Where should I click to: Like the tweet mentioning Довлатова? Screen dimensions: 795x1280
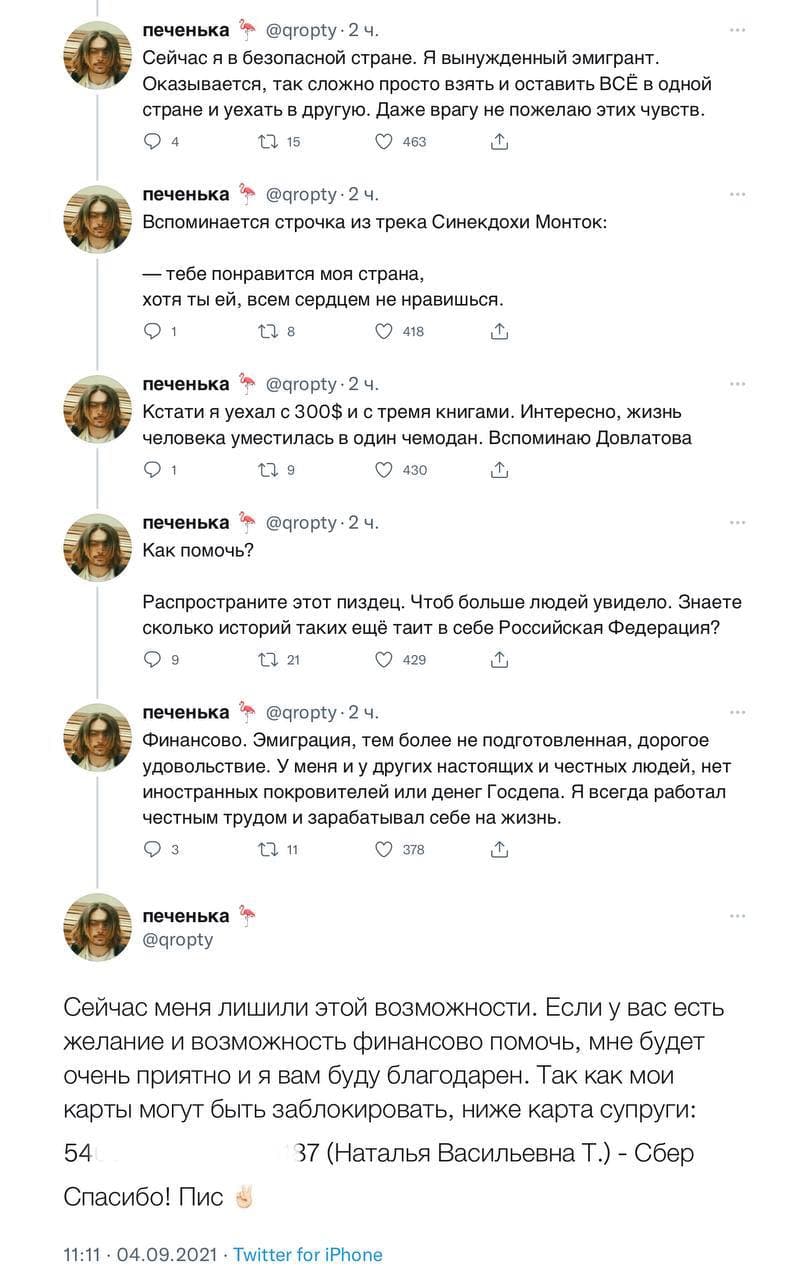pyautogui.click(x=383, y=470)
